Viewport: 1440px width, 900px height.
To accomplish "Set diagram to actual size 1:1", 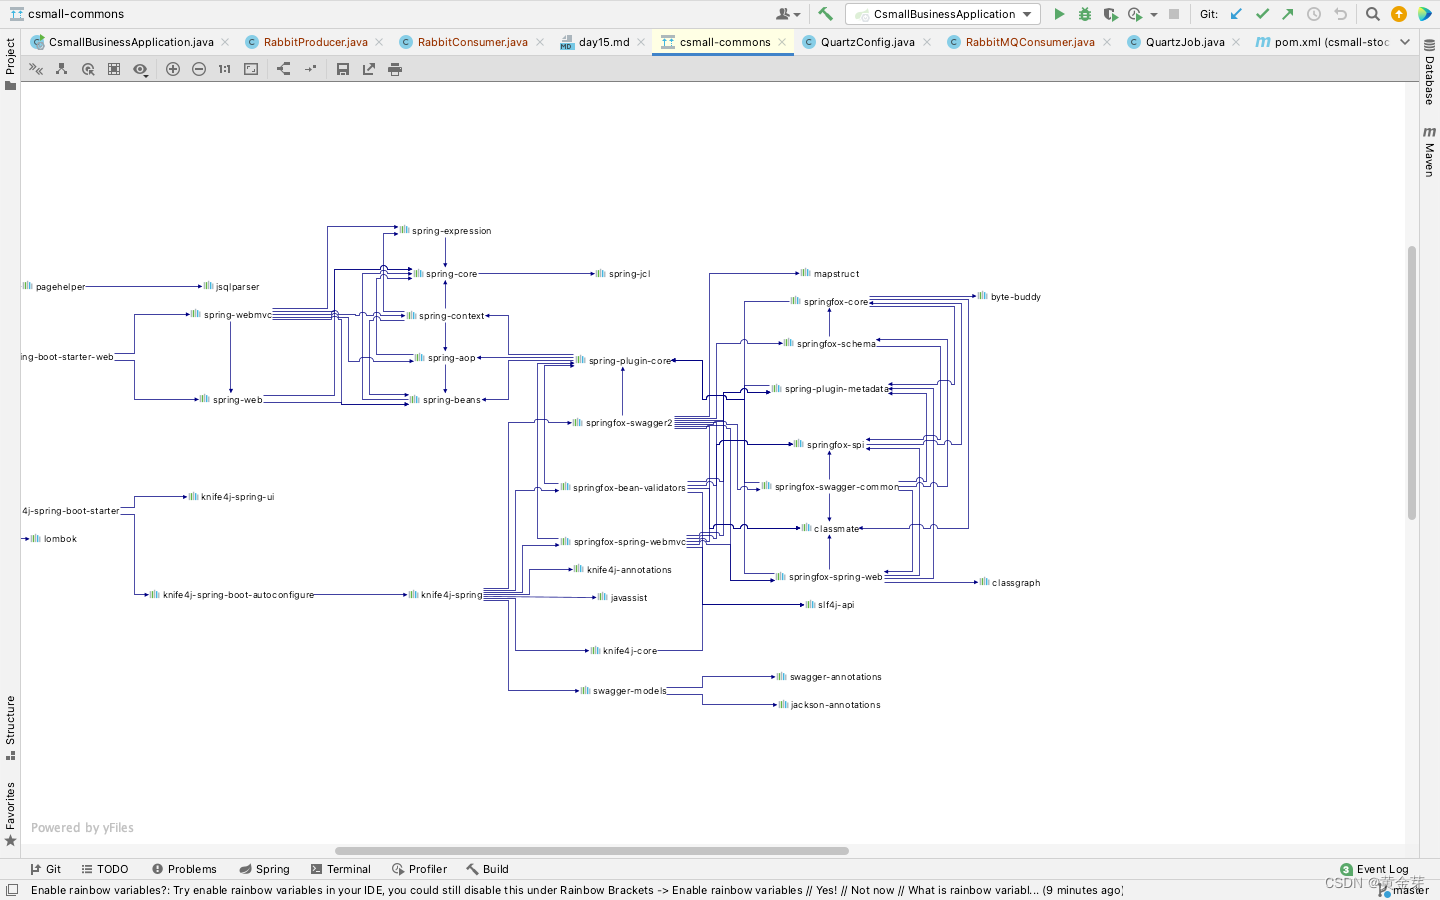I will coord(225,69).
